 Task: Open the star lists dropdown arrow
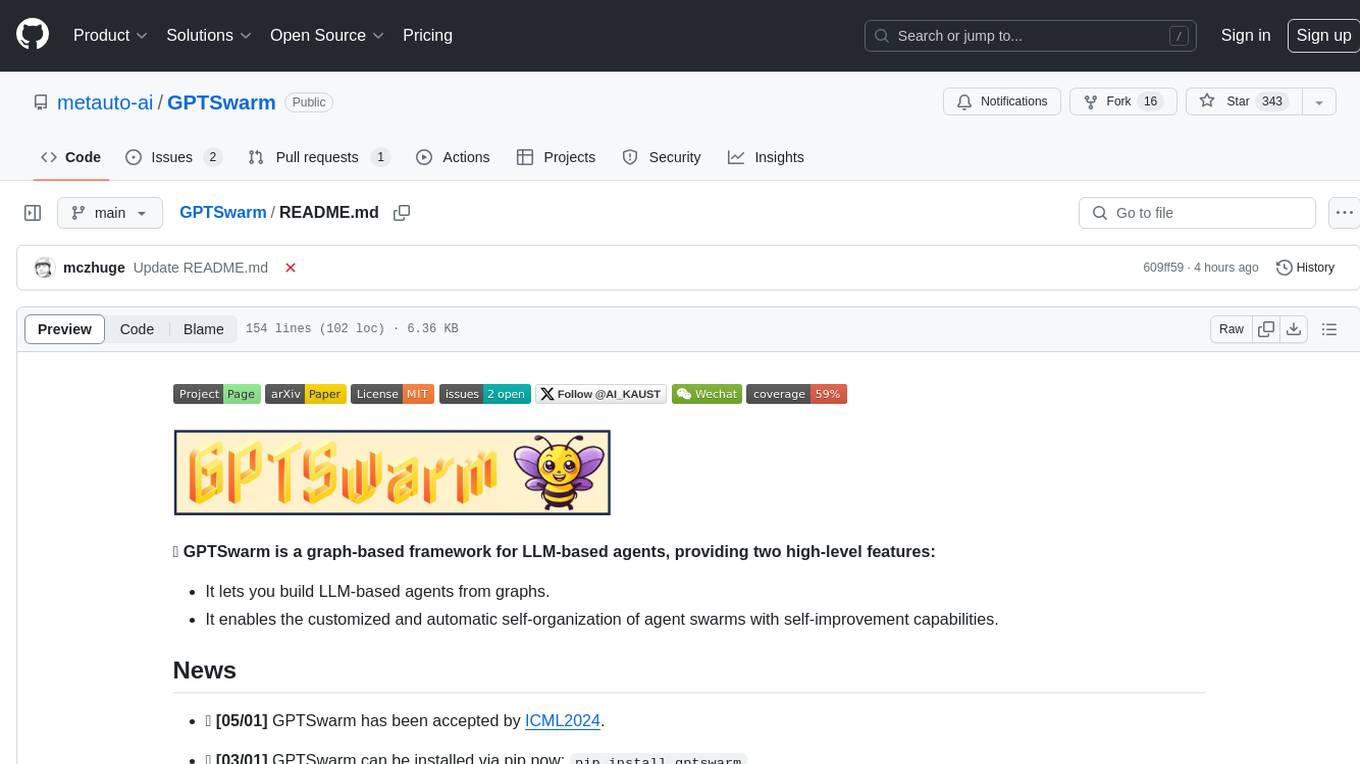(x=1319, y=102)
